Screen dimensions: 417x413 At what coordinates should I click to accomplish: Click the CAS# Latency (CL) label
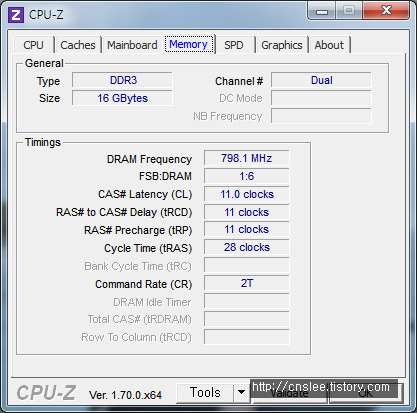click(145, 194)
